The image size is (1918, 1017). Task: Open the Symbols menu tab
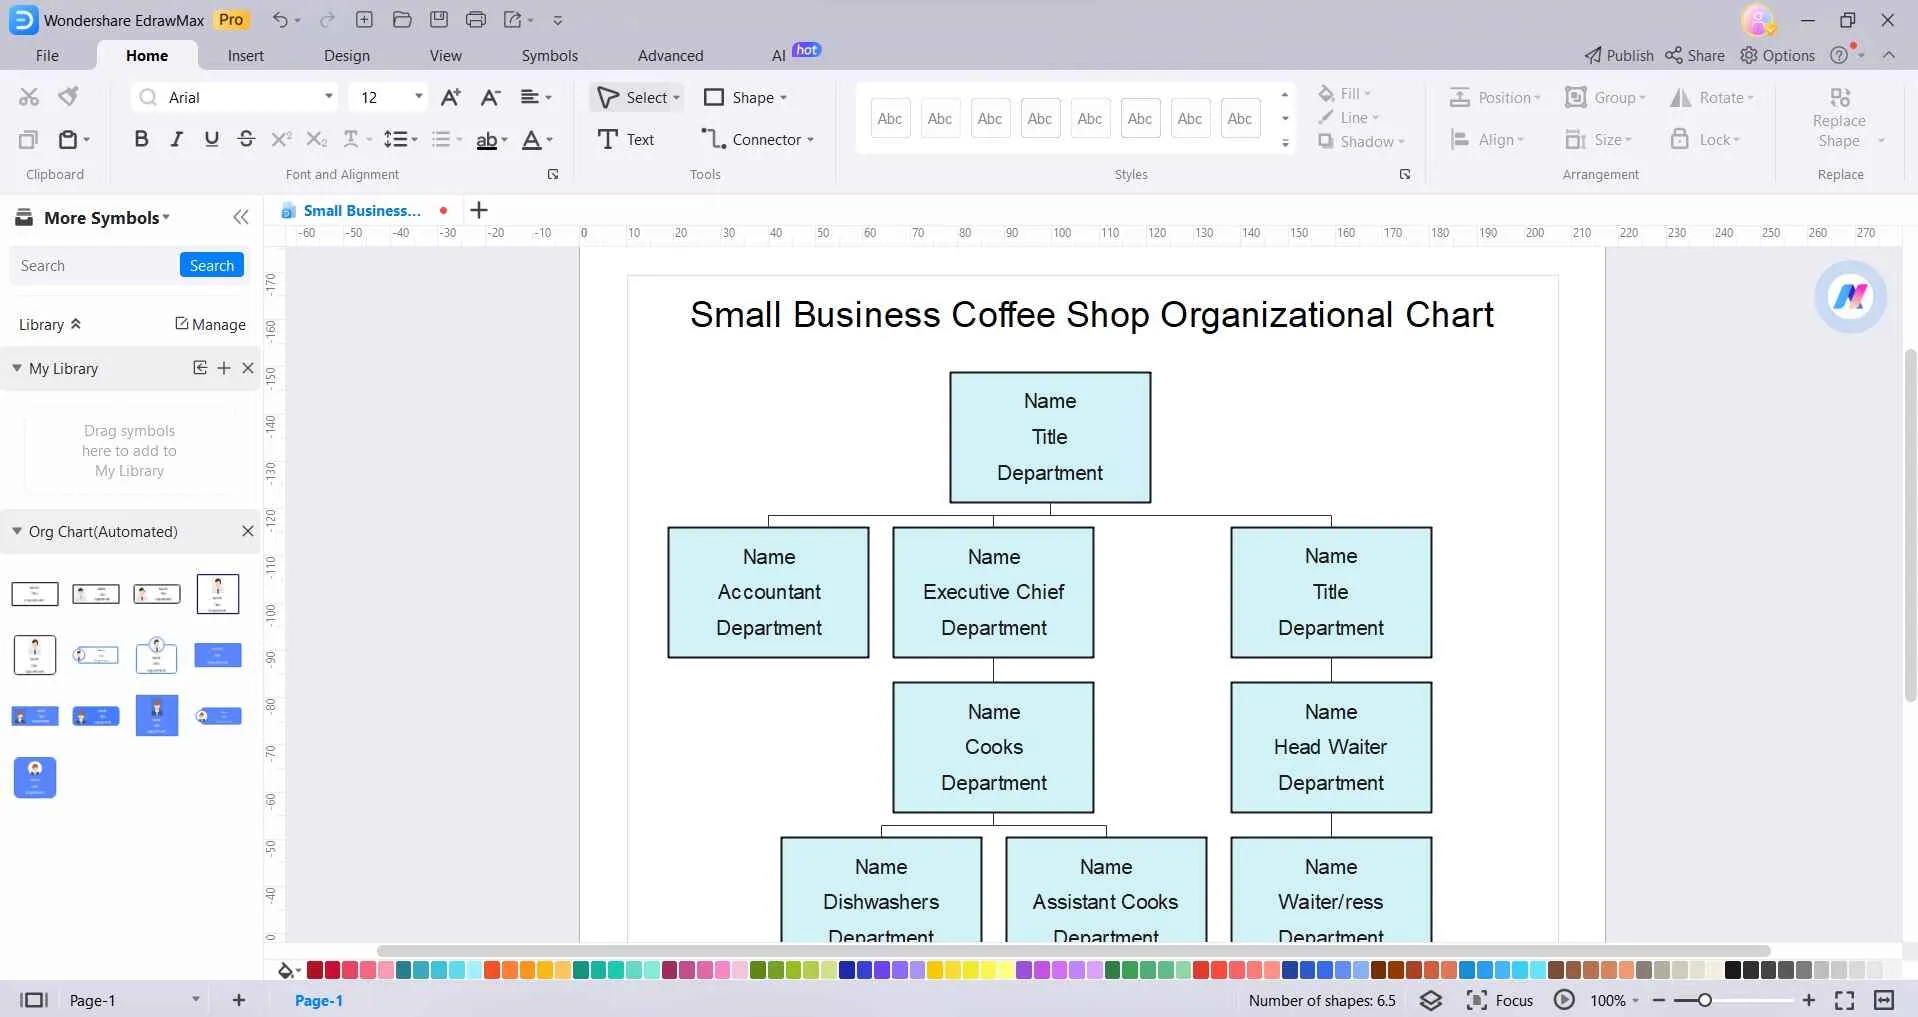549,55
